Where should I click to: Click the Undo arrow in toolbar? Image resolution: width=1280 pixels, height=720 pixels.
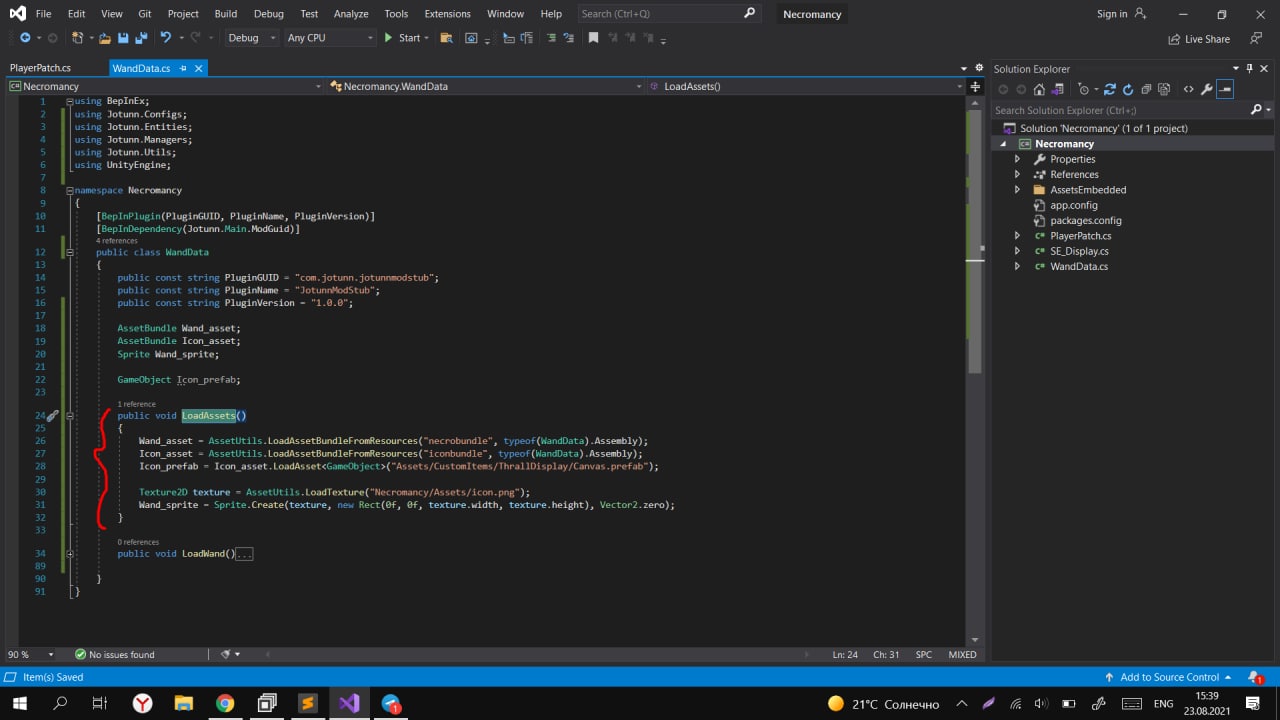(x=166, y=38)
